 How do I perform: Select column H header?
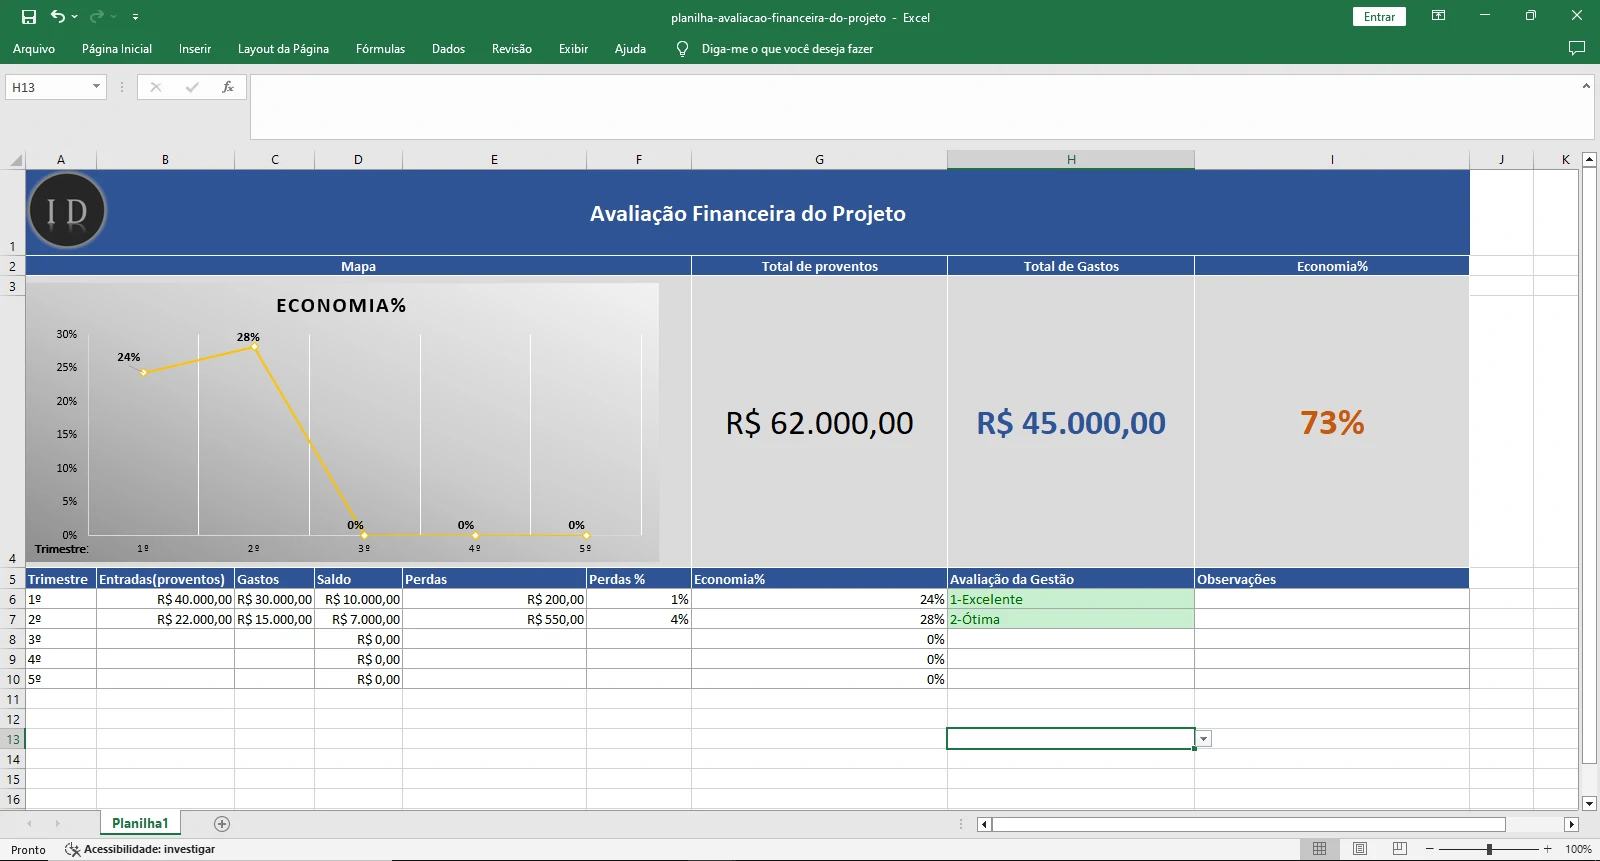[x=1071, y=159]
